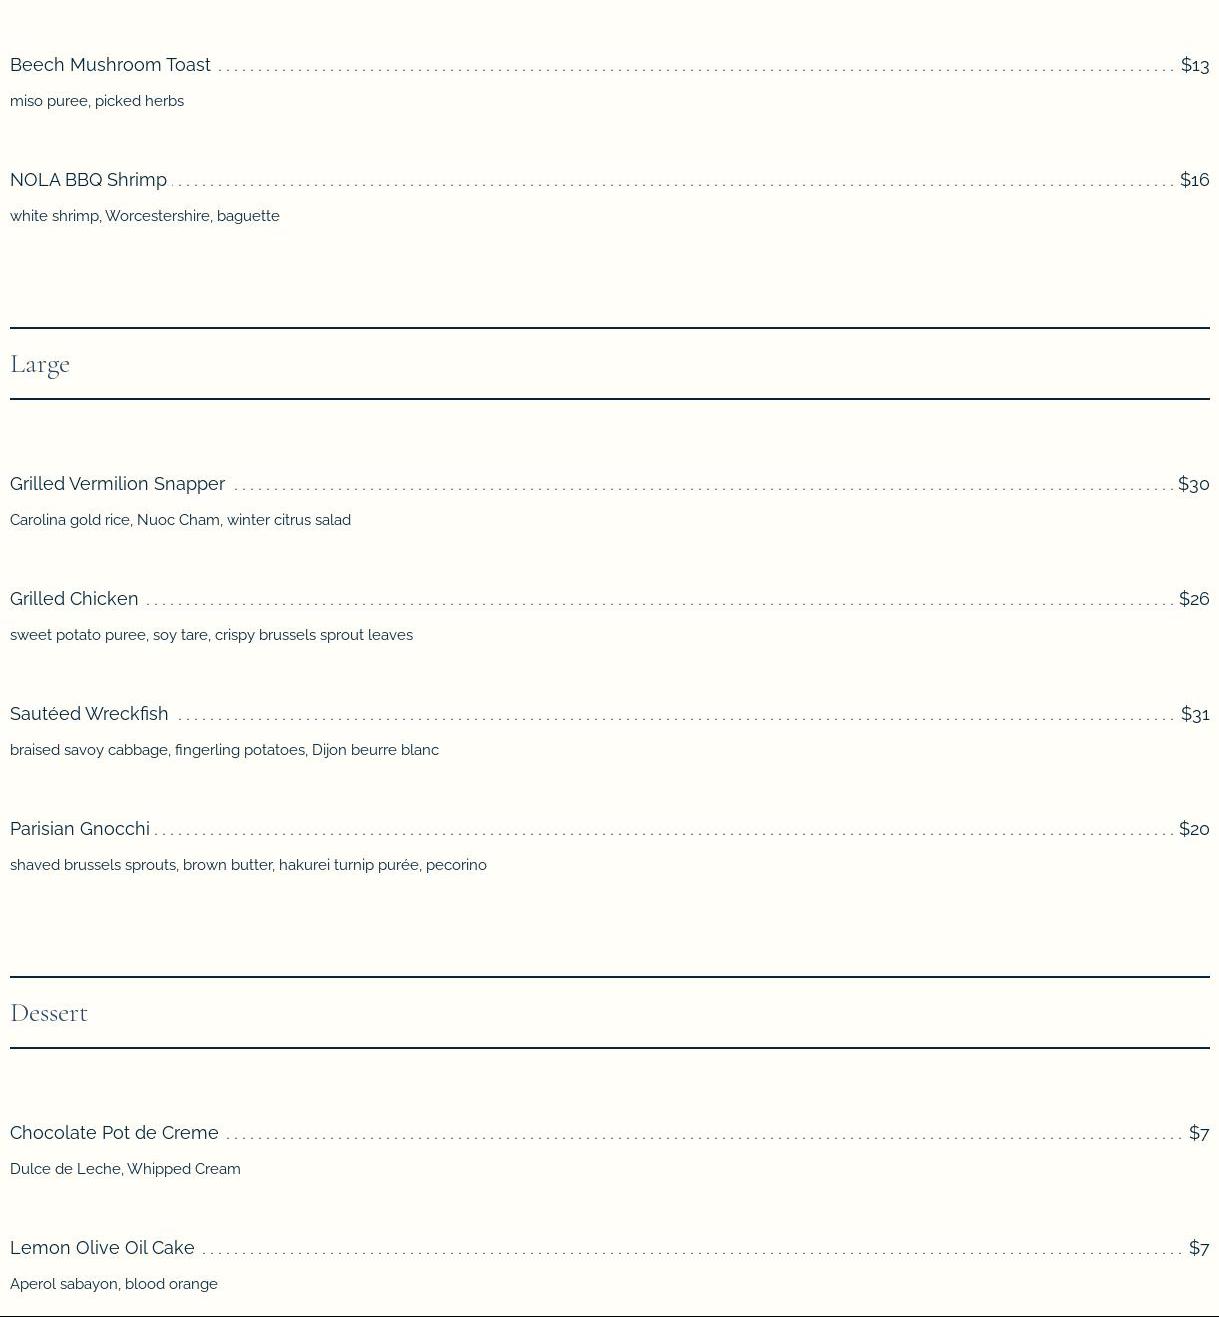The image size is (1219, 1317).
Task: Click the Large section heading
Action: tap(40, 364)
